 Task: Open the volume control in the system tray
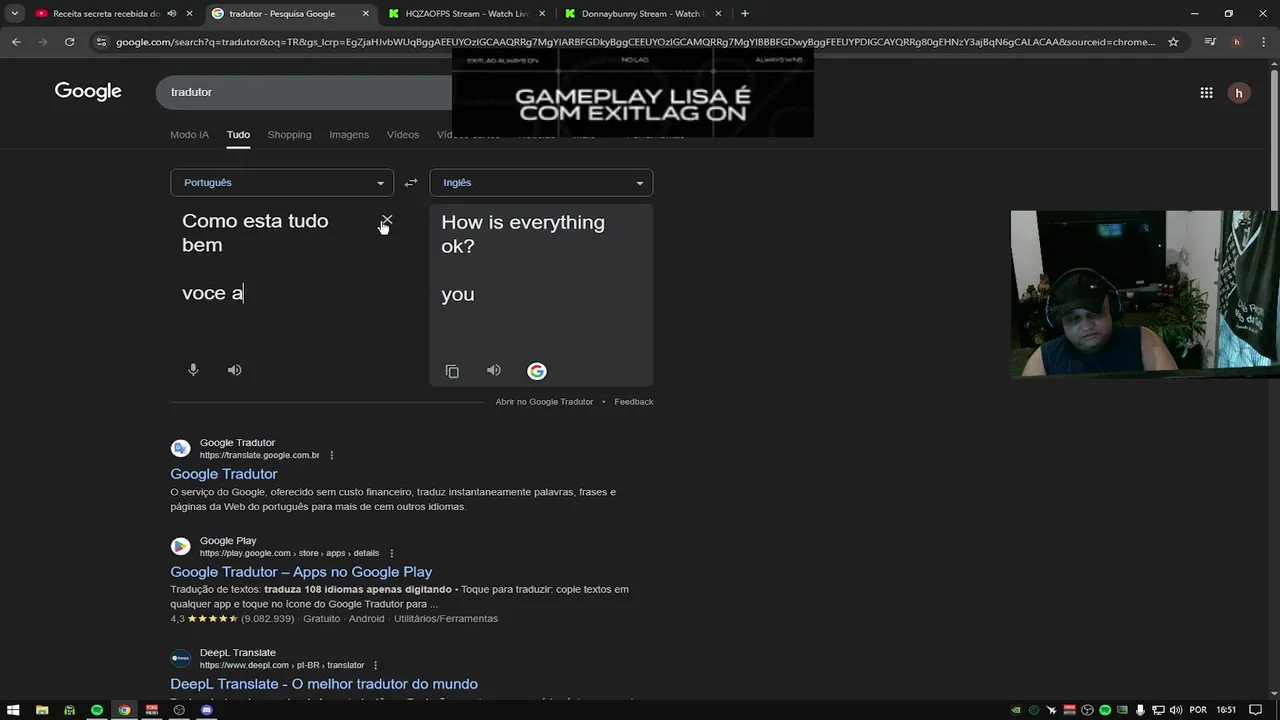pyautogui.click(x=1176, y=710)
